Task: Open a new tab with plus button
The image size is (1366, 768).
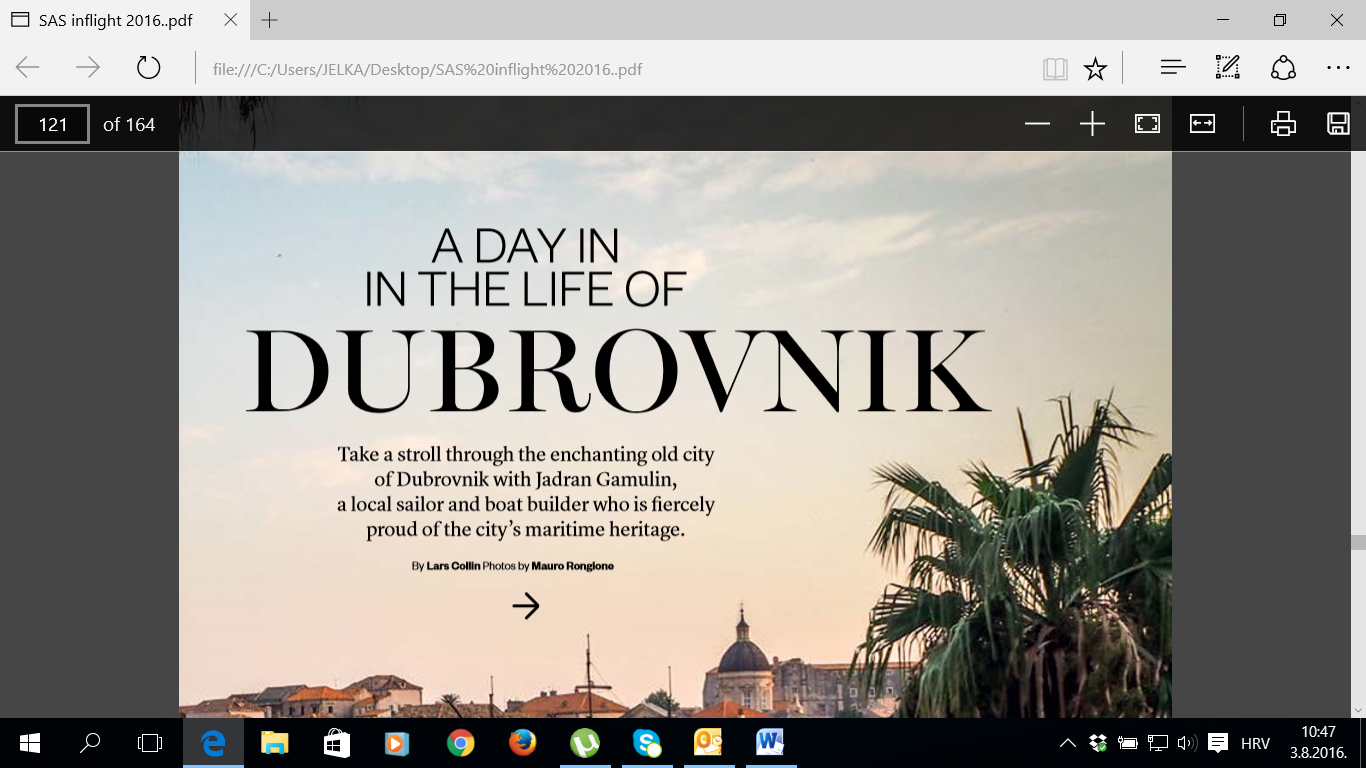Action: 269,20
